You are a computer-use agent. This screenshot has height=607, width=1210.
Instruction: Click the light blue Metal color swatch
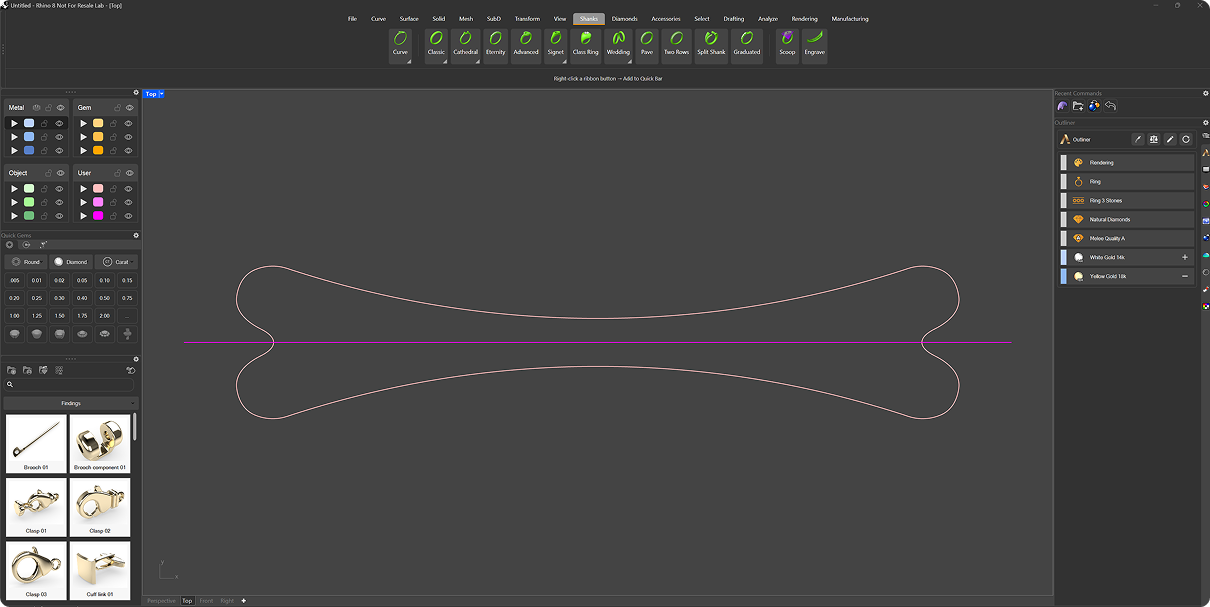click(29, 123)
